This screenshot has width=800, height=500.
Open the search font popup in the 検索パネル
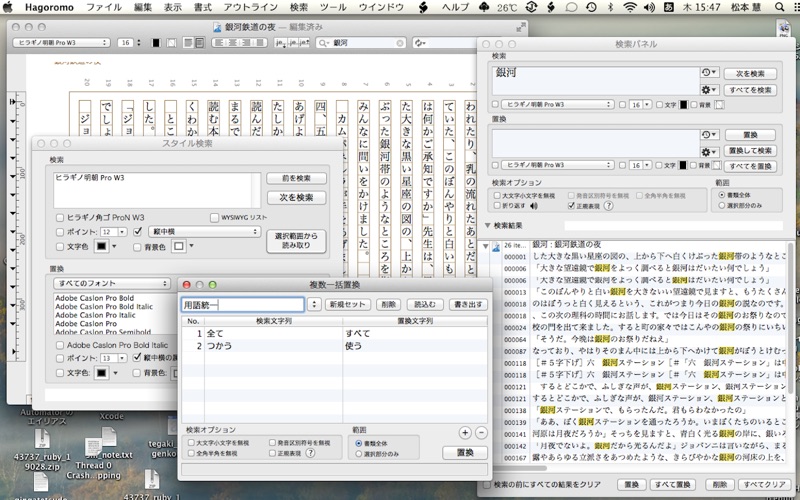coord(557,105)
